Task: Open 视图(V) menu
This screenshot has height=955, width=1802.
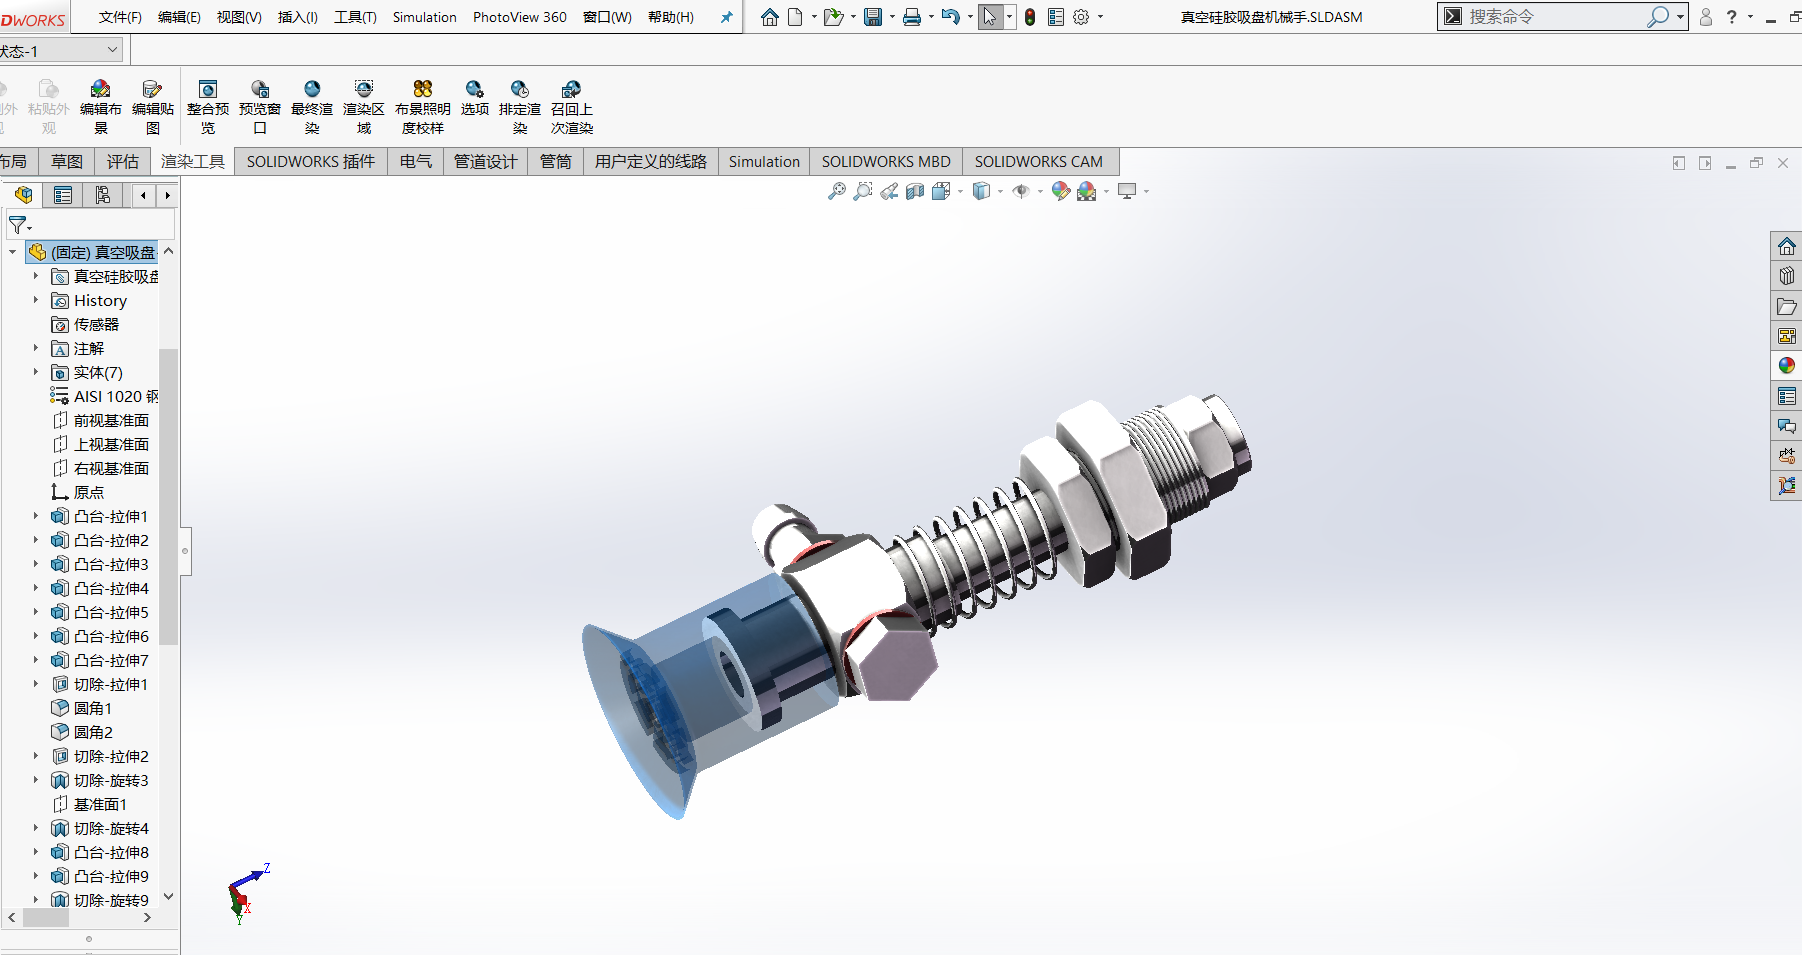Action: tap(239, 17)
